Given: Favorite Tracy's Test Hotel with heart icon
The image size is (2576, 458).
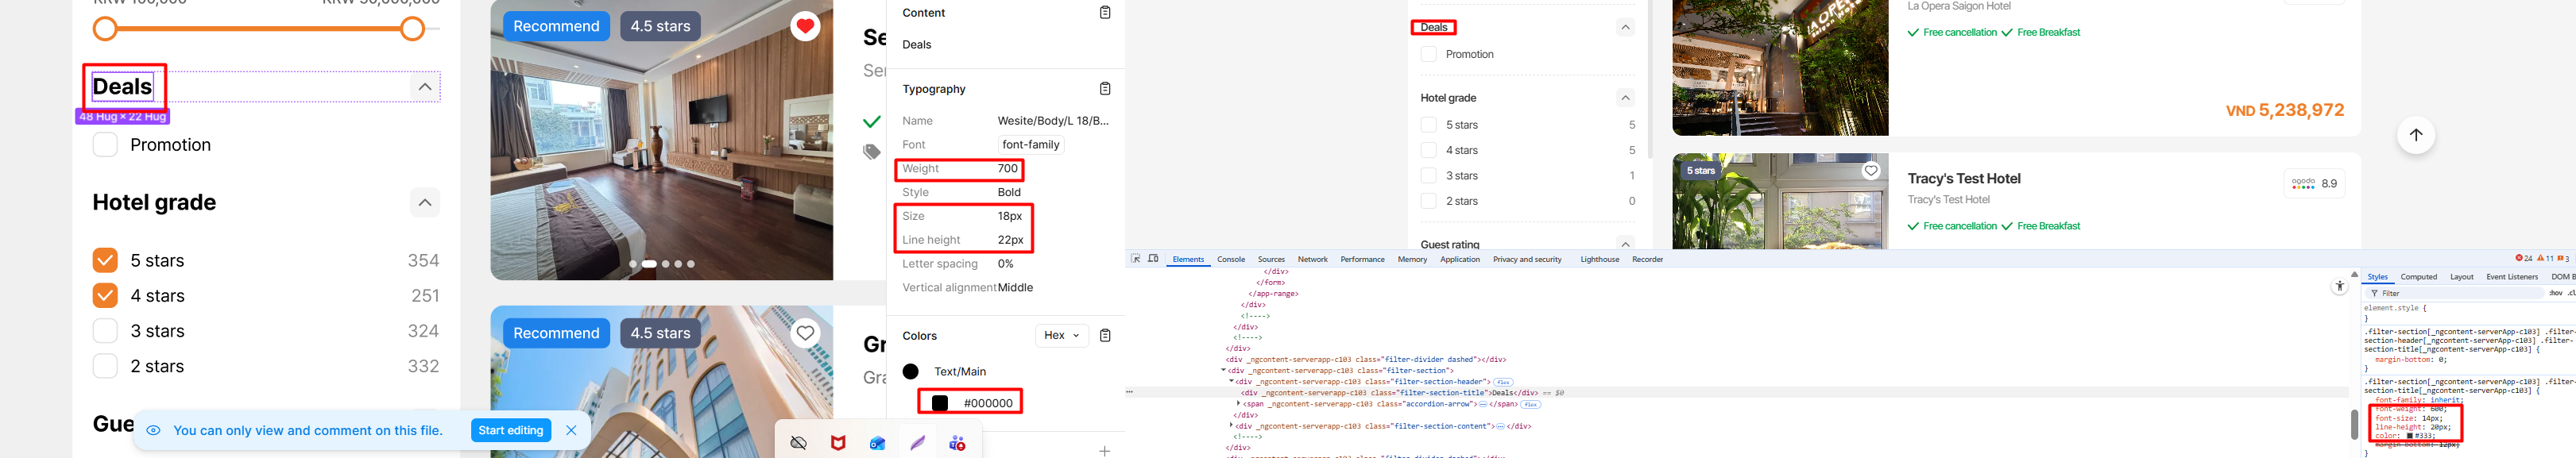Looking at the screenshot, I should coord(1870,171).
